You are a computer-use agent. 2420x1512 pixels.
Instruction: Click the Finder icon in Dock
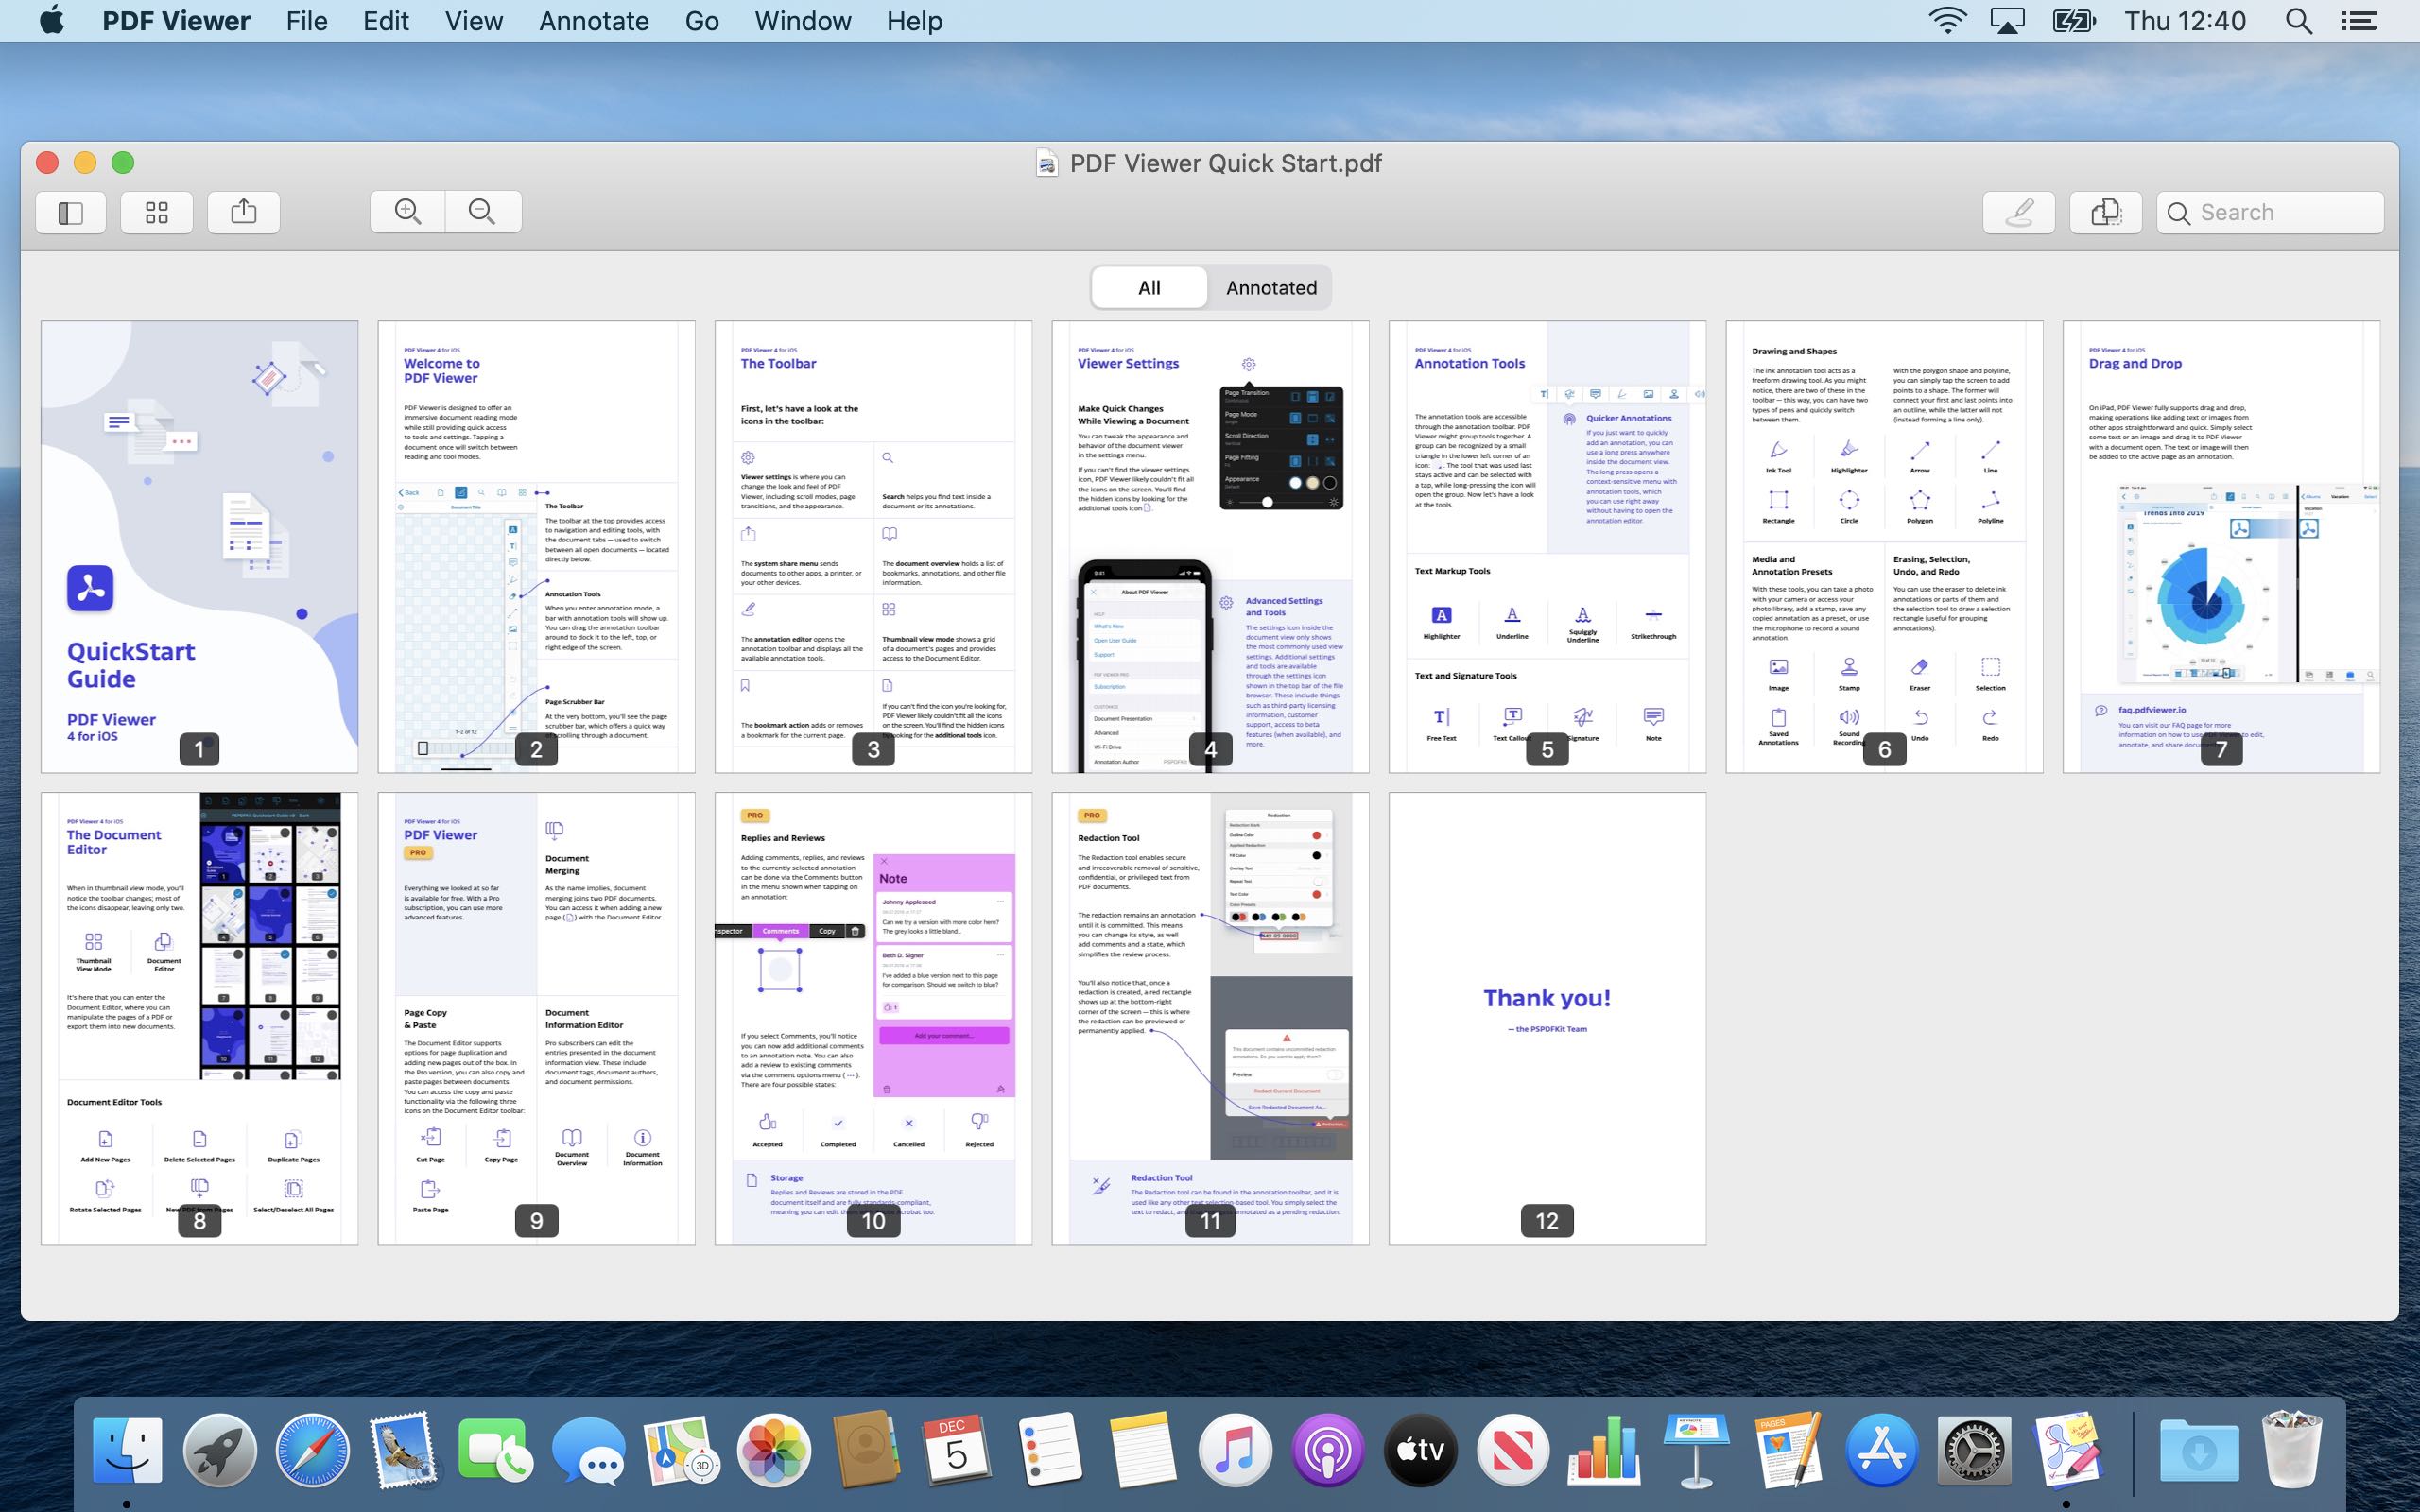132,1450
